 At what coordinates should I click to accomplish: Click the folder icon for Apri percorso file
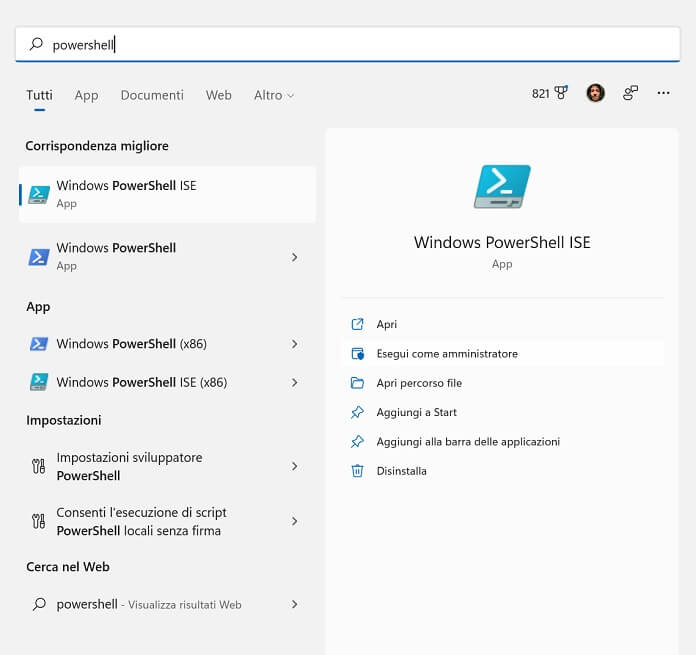(357, 383)
